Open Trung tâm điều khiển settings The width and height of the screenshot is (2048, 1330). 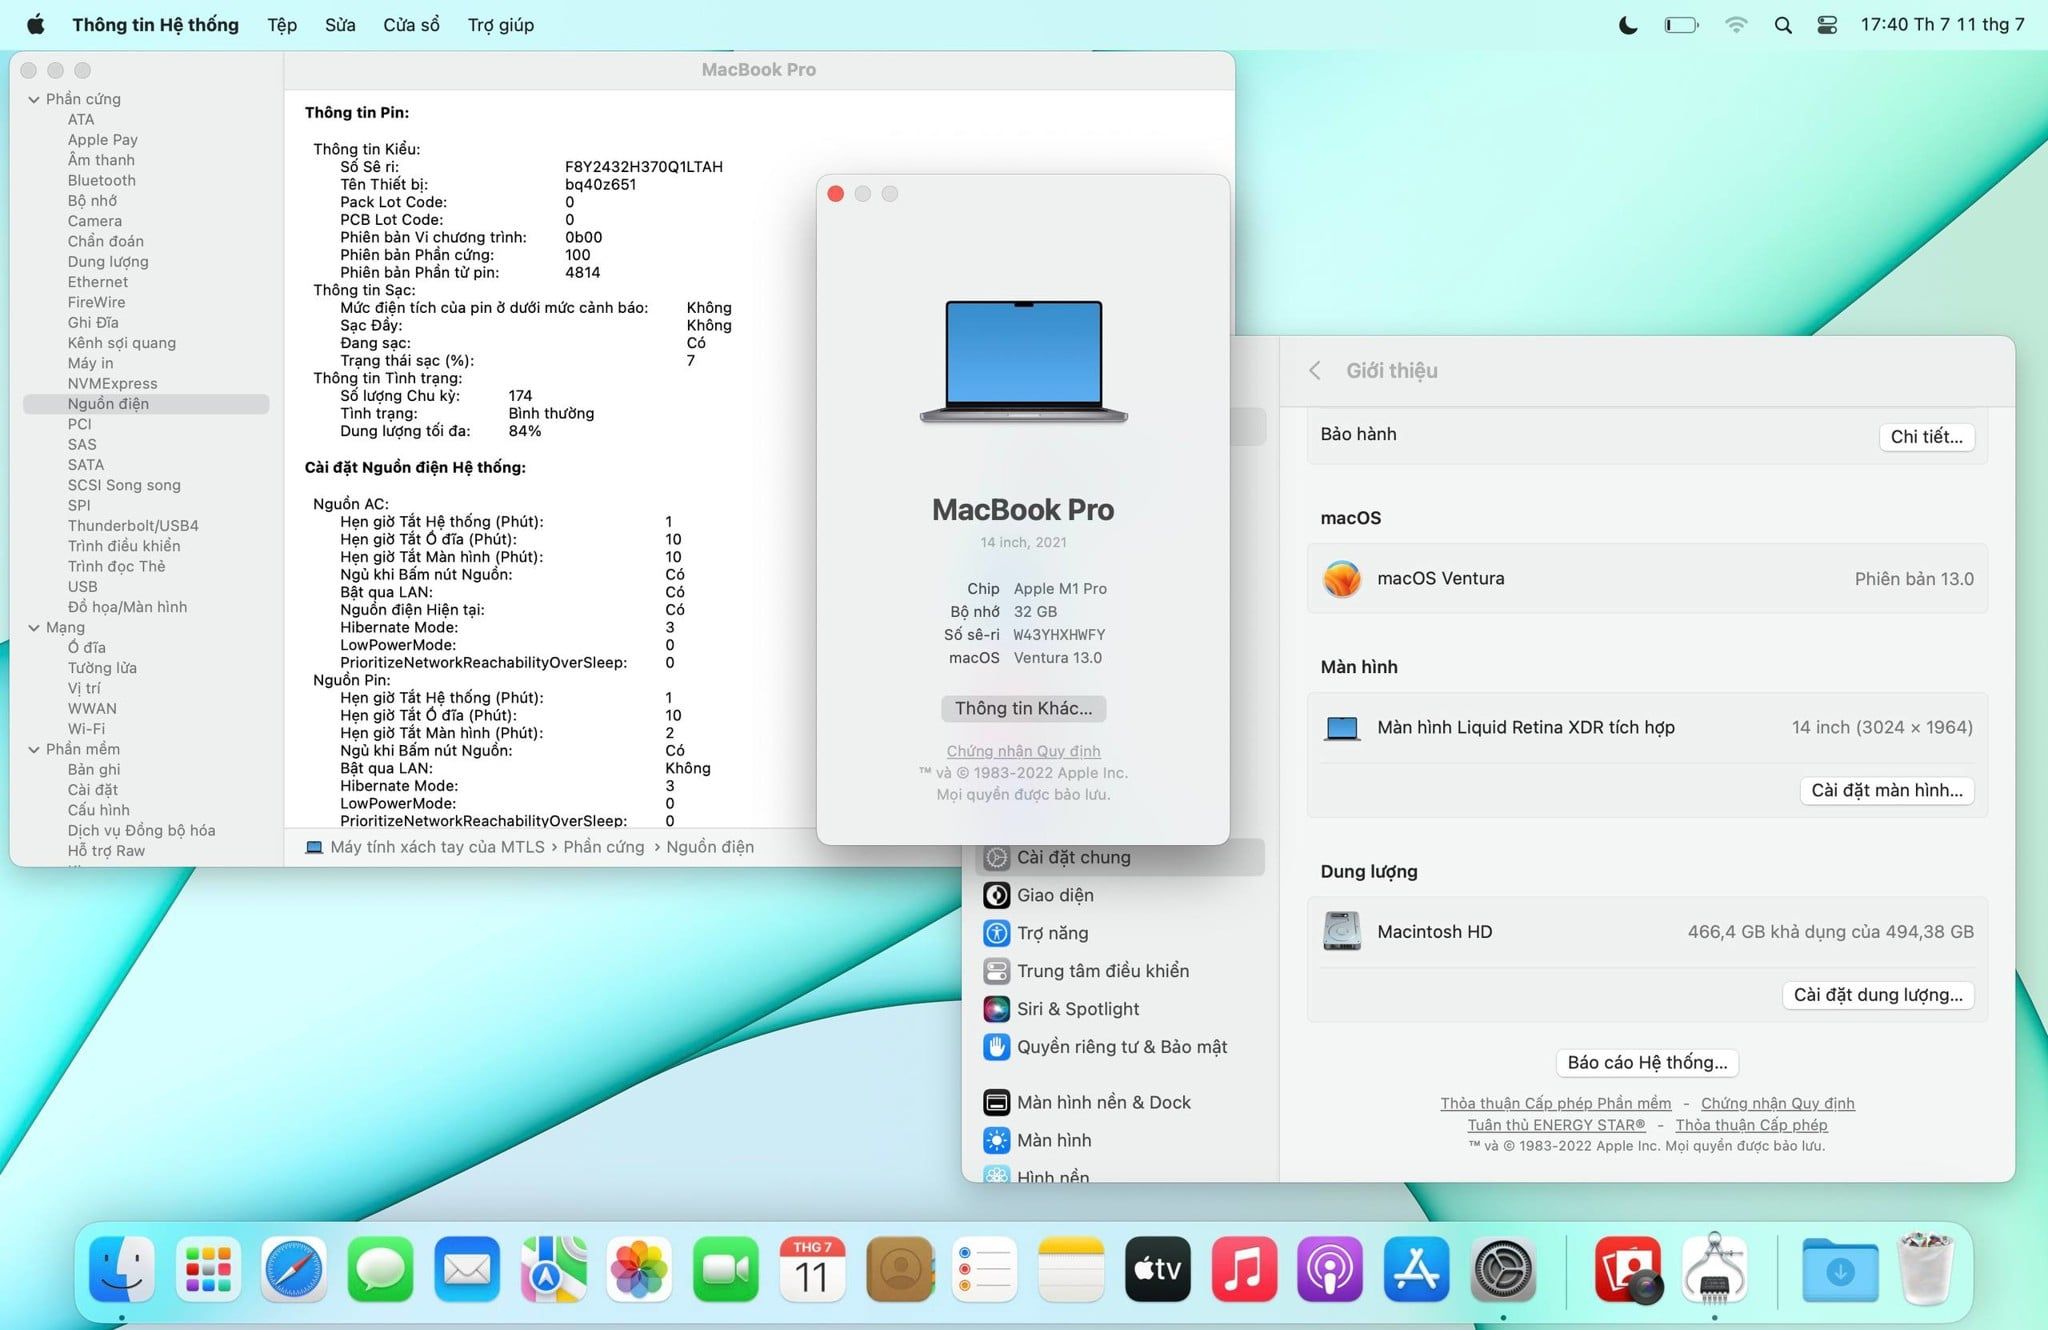pos(1121,971)
